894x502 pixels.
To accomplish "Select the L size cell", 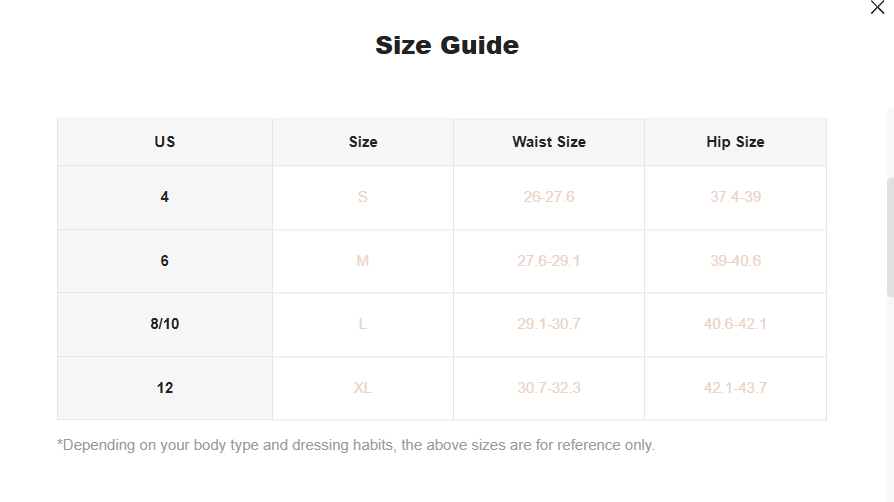I will click(363, 324).
